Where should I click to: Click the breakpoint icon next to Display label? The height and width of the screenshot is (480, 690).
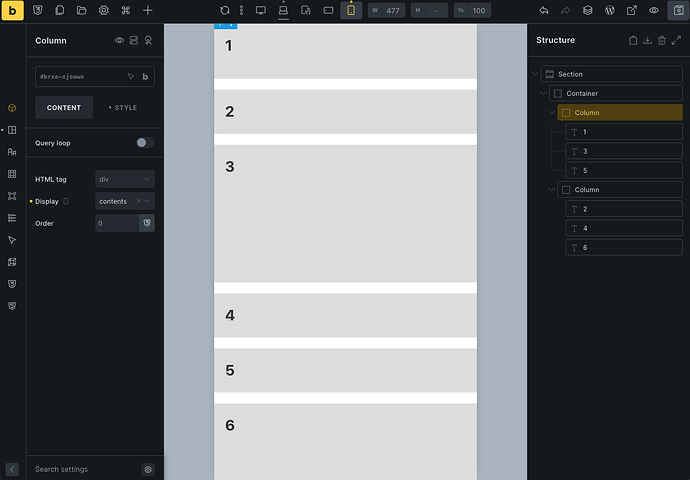[x=66, y=201]
